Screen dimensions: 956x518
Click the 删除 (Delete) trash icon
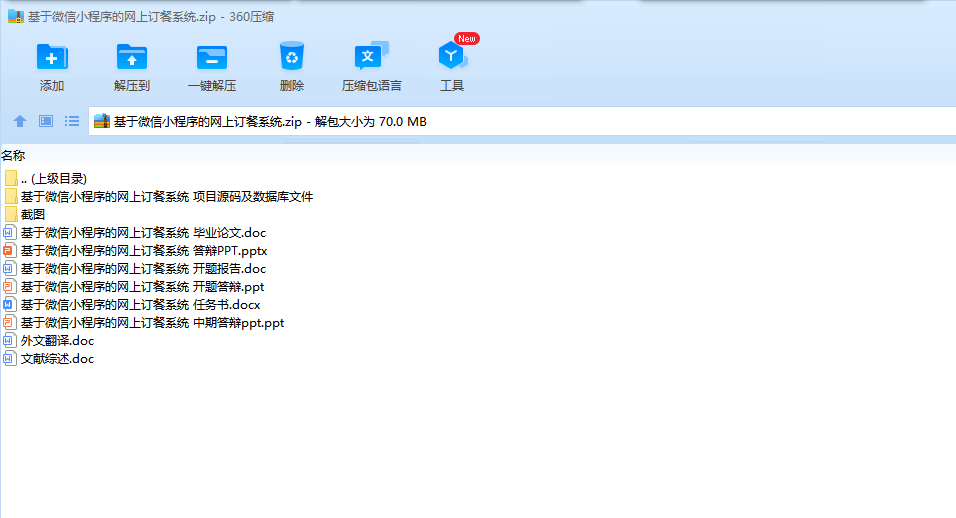291,56
